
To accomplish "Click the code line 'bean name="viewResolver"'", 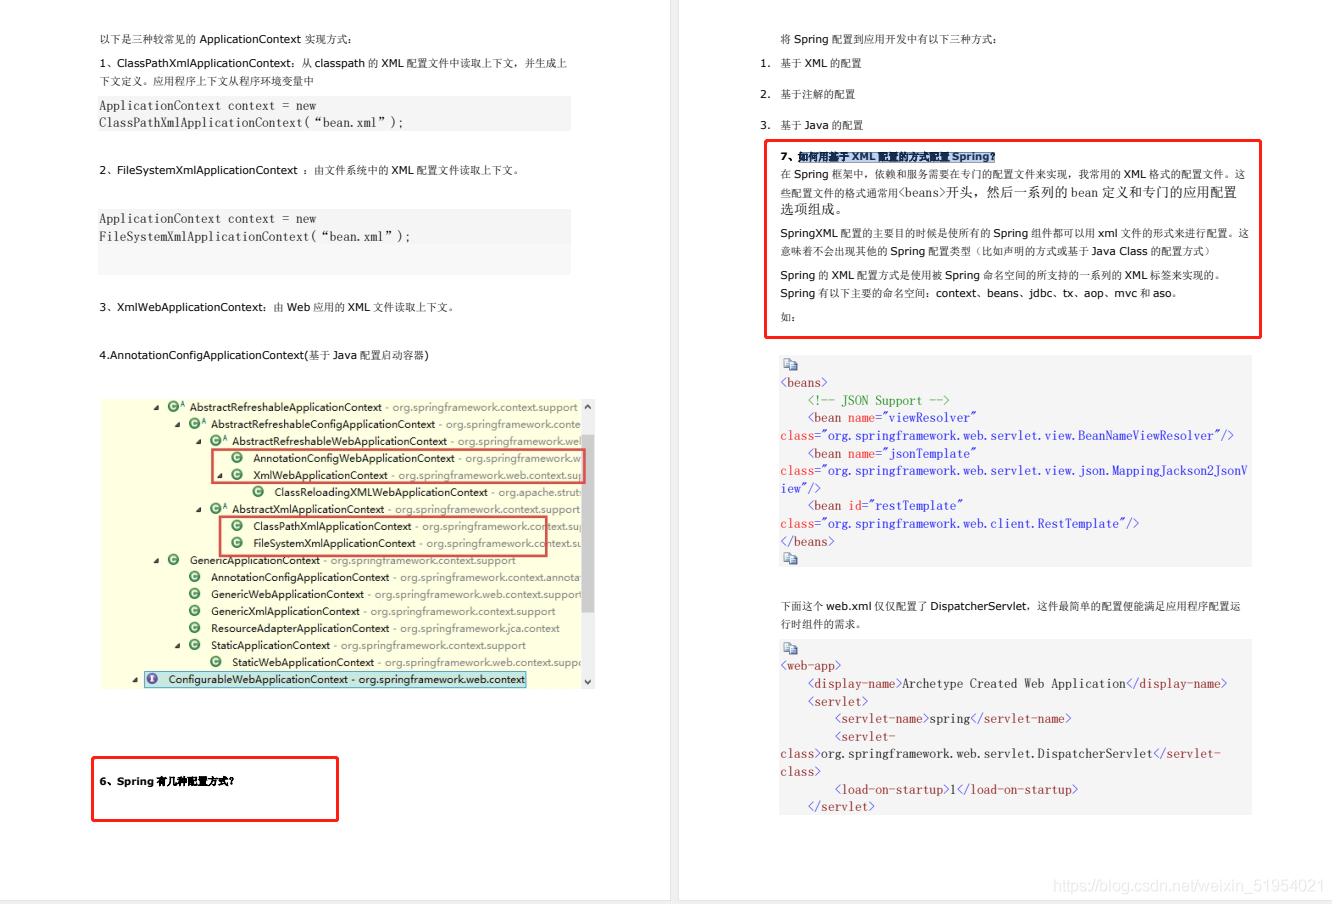I will click(891, 418).
